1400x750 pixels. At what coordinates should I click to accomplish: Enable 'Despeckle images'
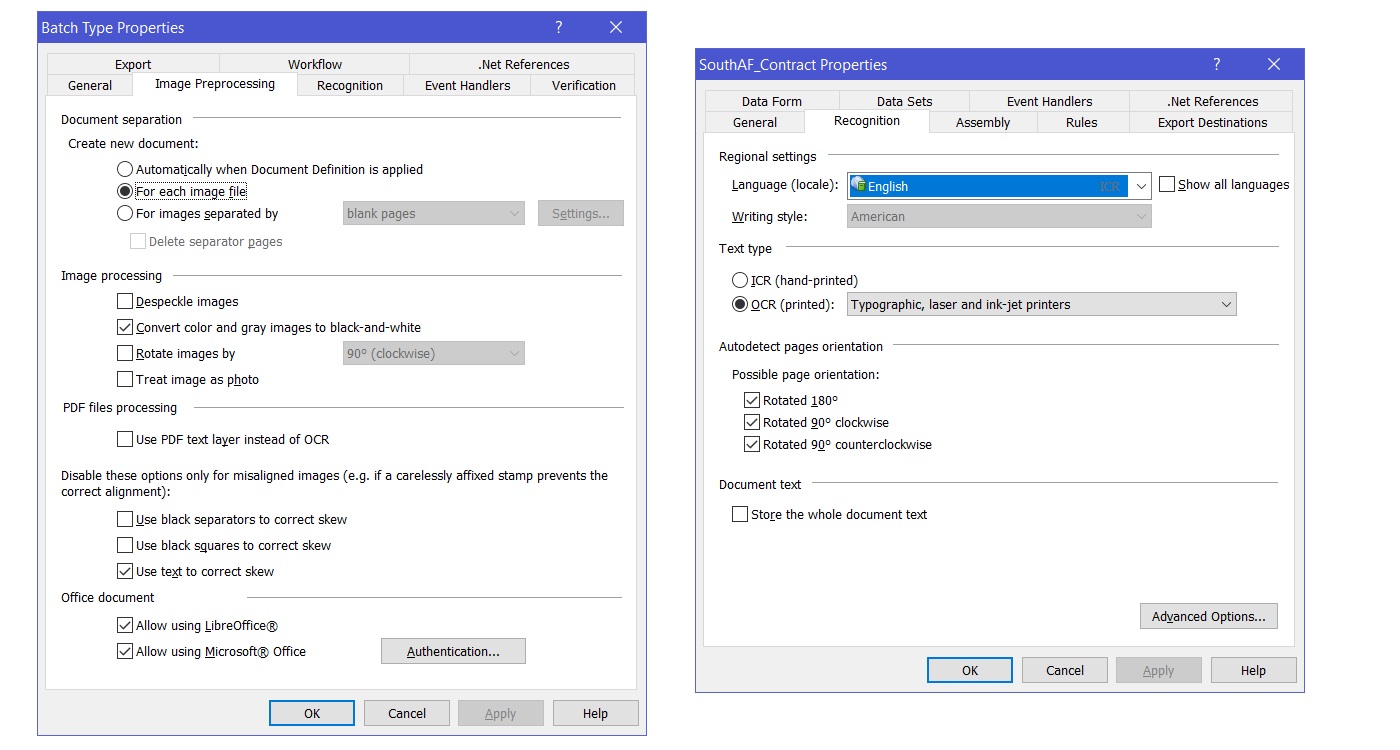coord(125,301)
